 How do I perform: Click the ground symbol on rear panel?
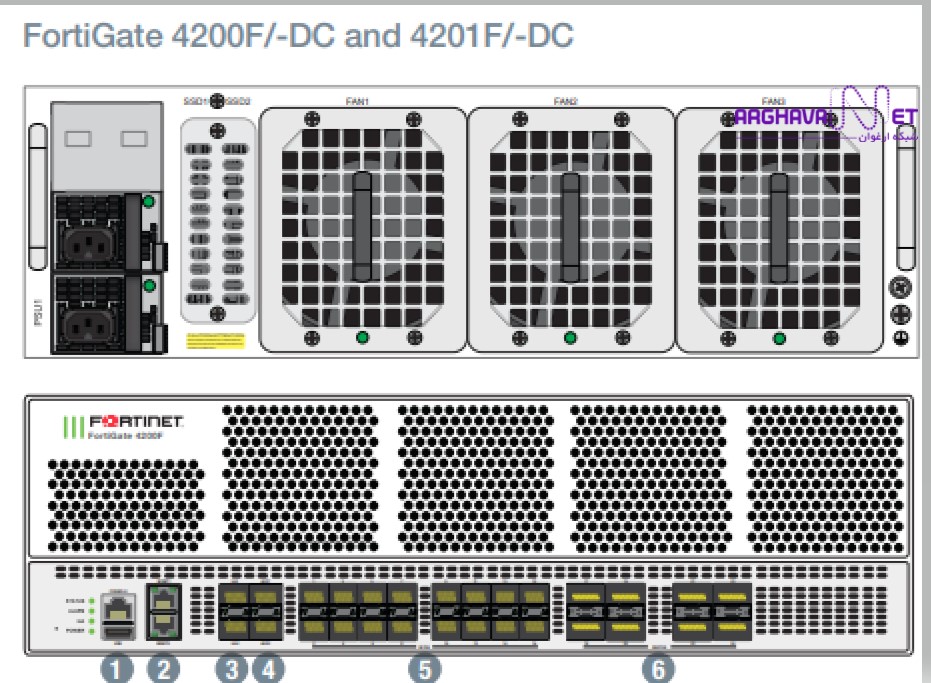[x=901, y=339]
